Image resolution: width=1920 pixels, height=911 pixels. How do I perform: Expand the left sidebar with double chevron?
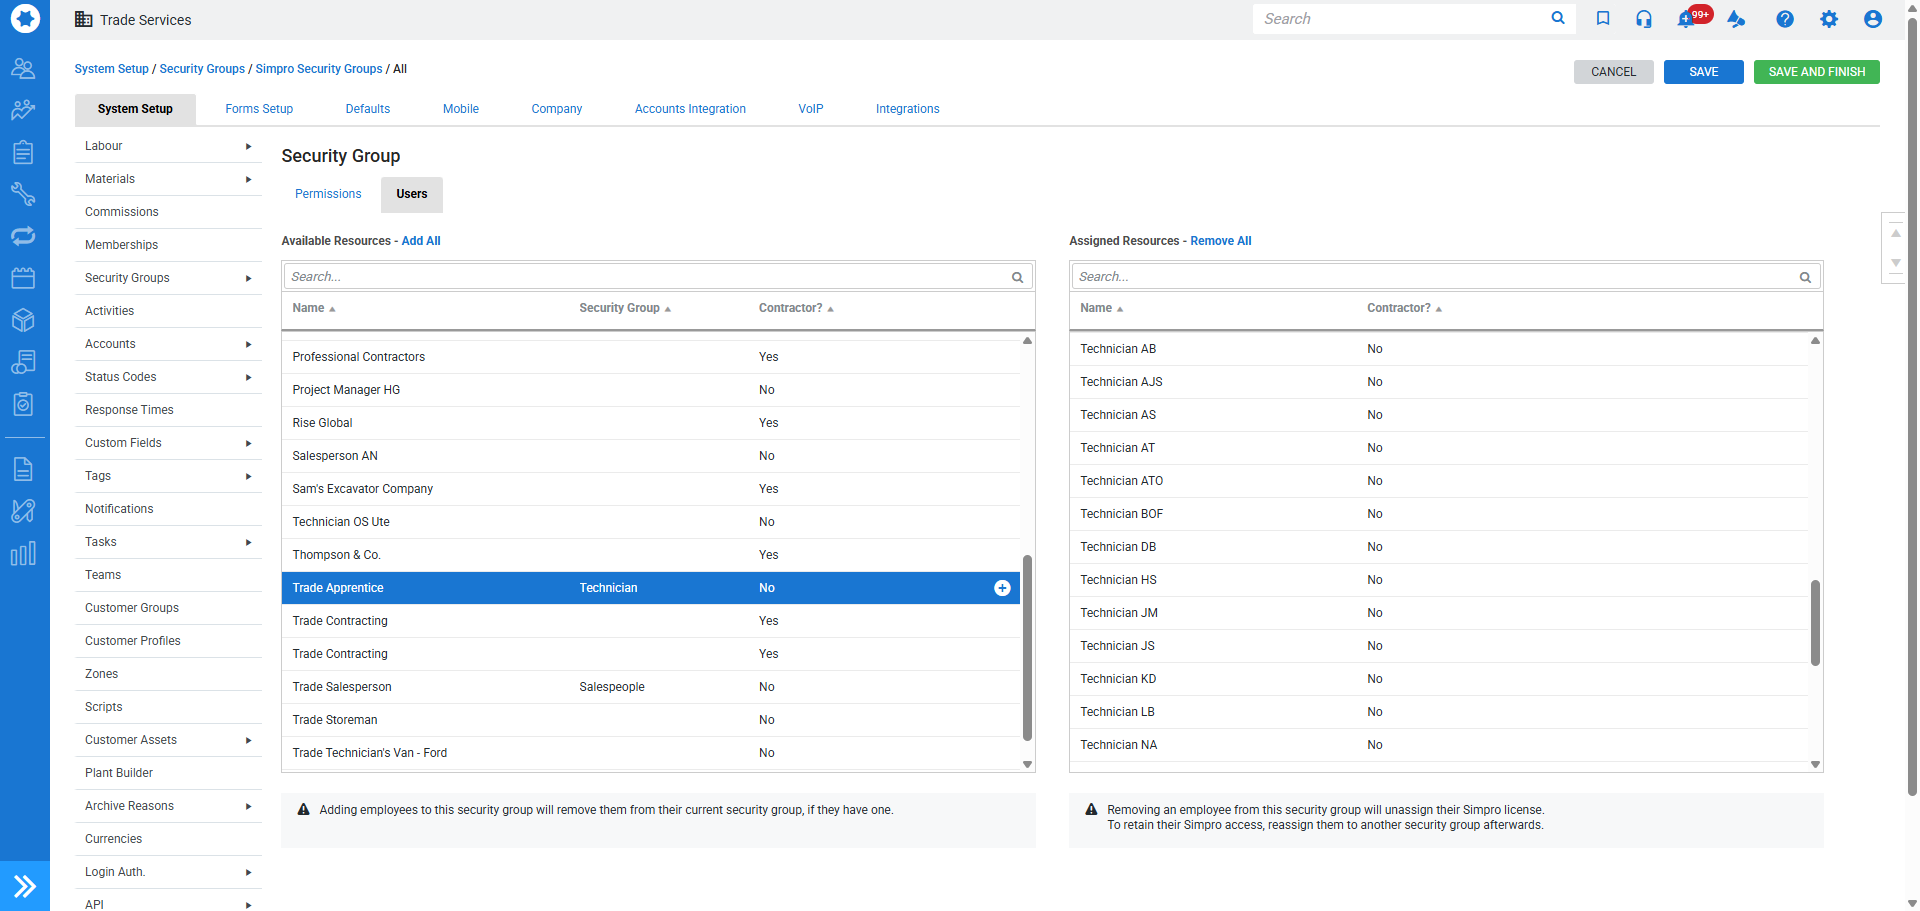tap(24, 886)
